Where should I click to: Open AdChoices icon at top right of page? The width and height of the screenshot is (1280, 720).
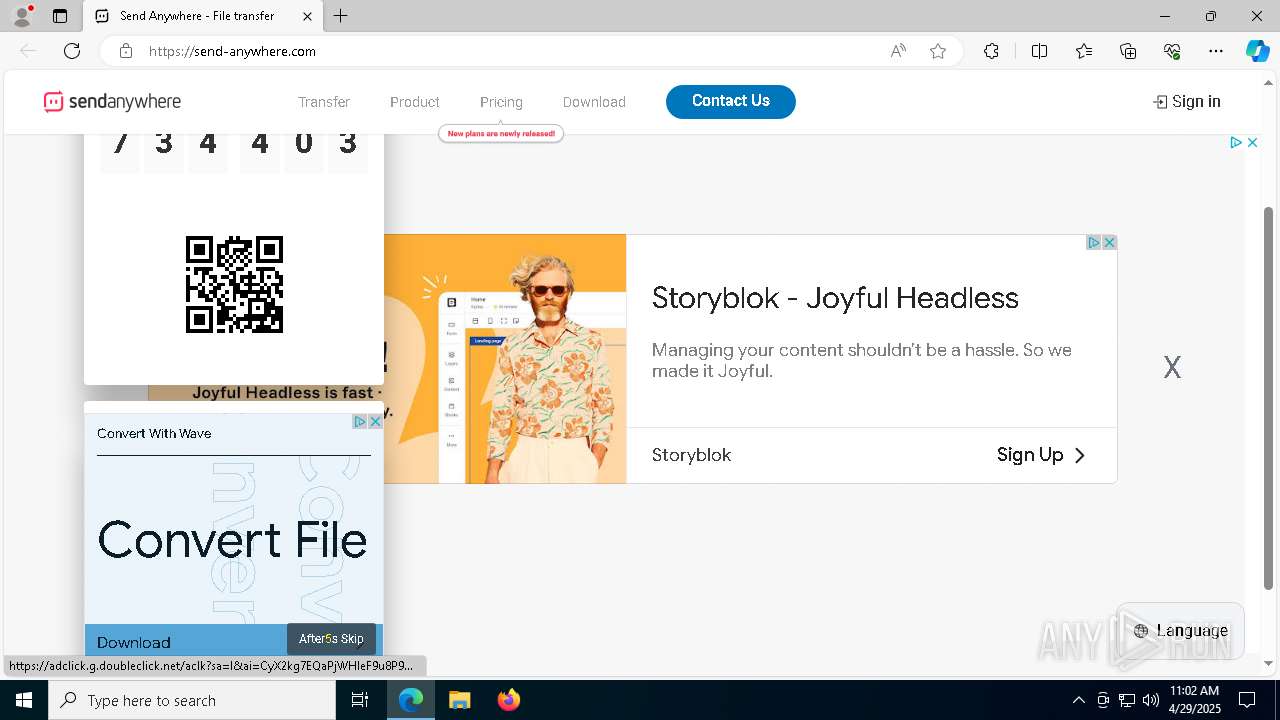1236,143
